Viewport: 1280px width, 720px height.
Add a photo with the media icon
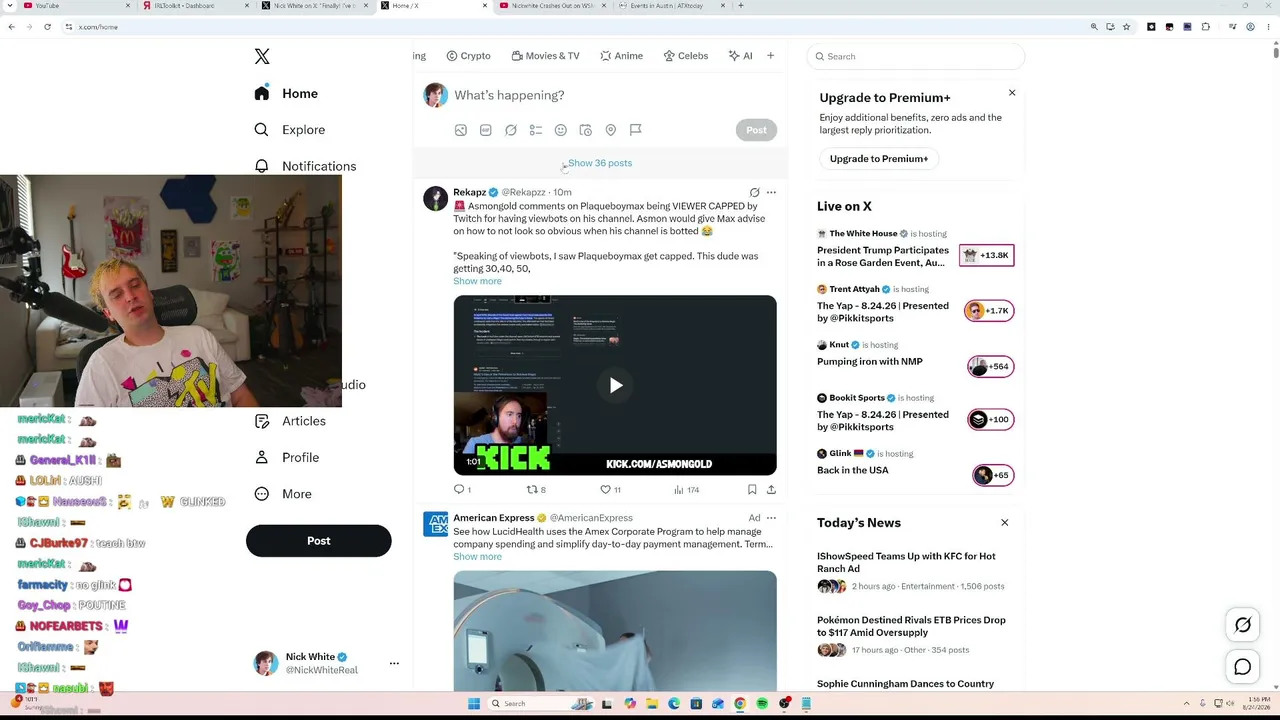coord(461,130)
